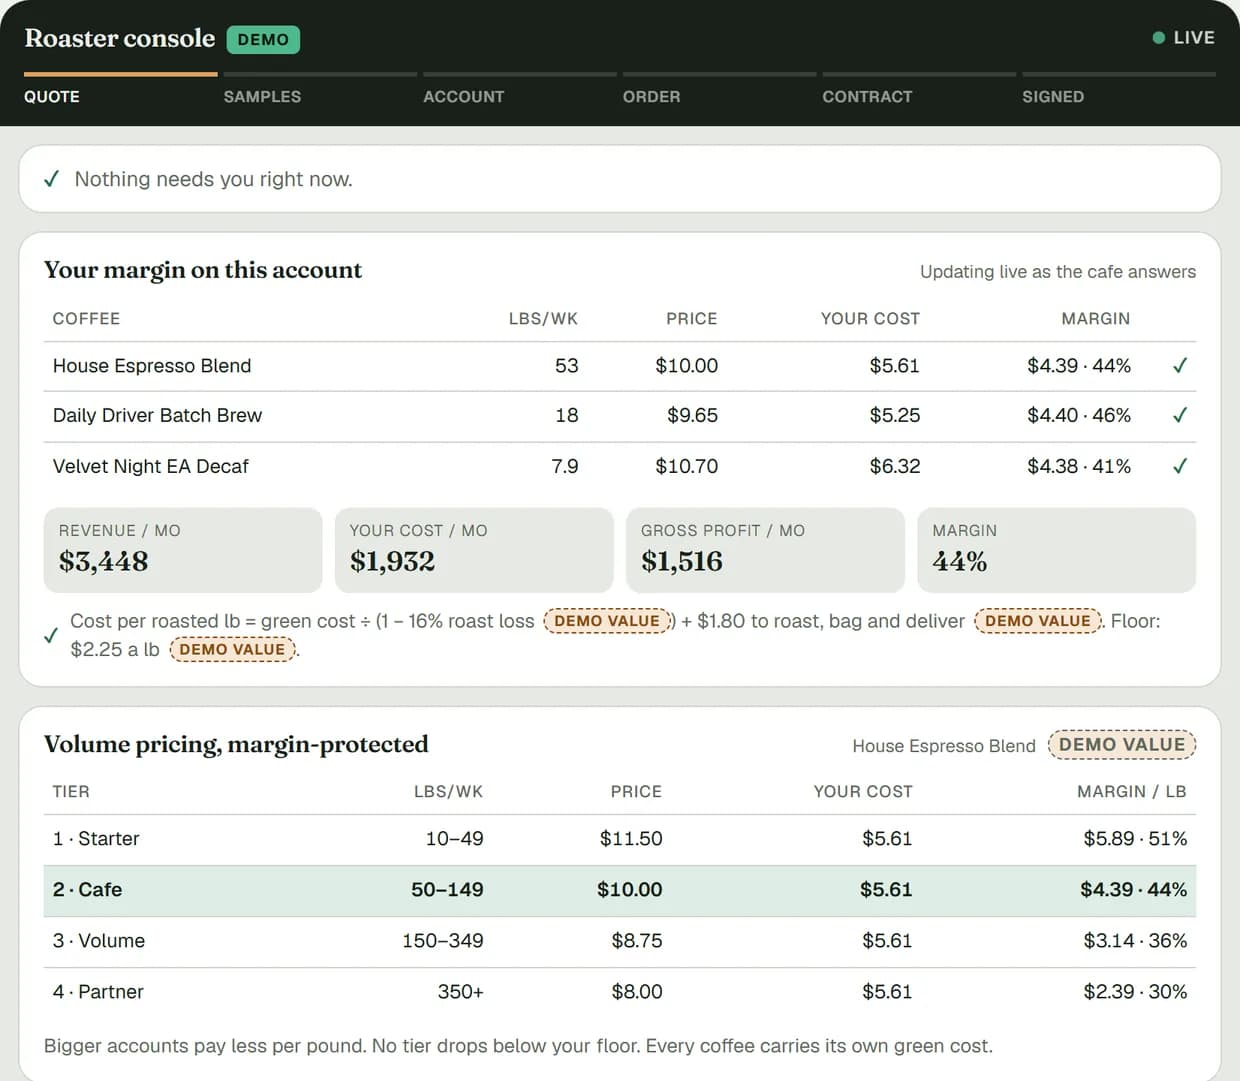Select the 1 · Starter tier row

point(620,839)
